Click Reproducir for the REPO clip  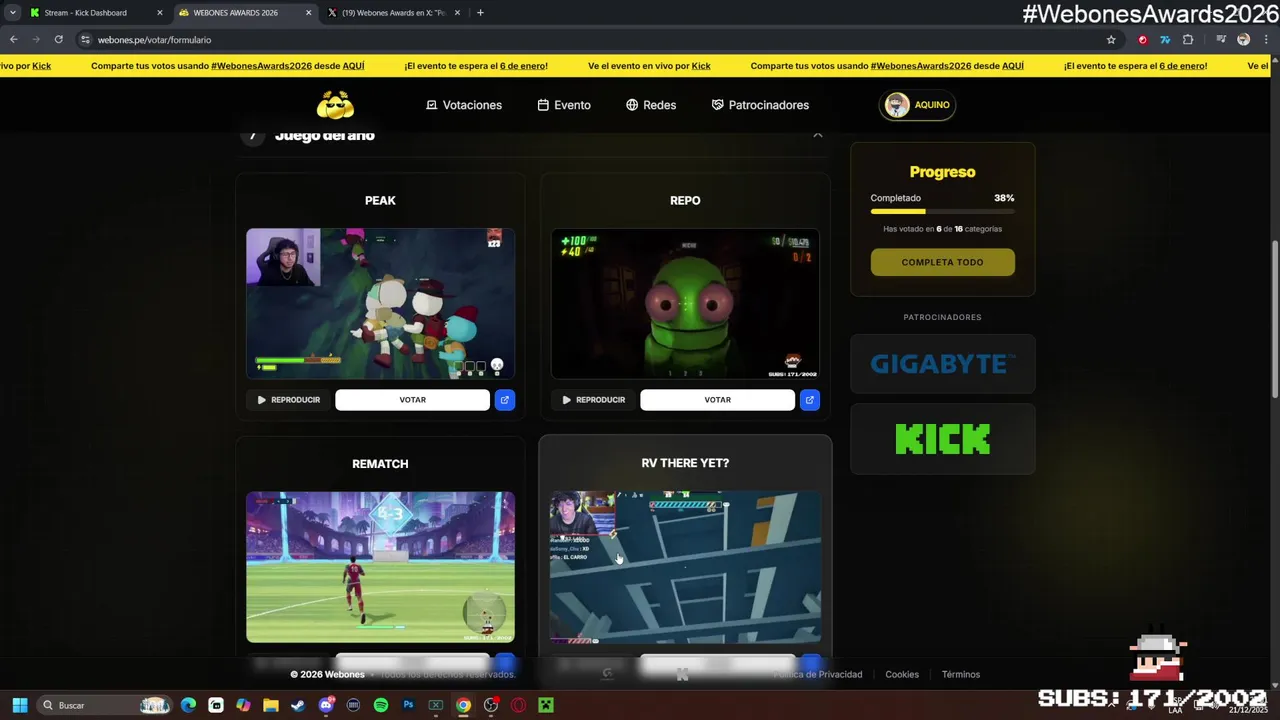pos(593,400)
